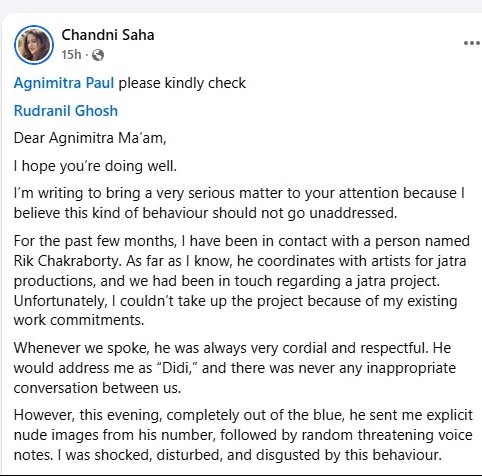Open tagged profile Rudranil Ghosh
This screenshot has height=476, width=482.
[x=66, y=111]
